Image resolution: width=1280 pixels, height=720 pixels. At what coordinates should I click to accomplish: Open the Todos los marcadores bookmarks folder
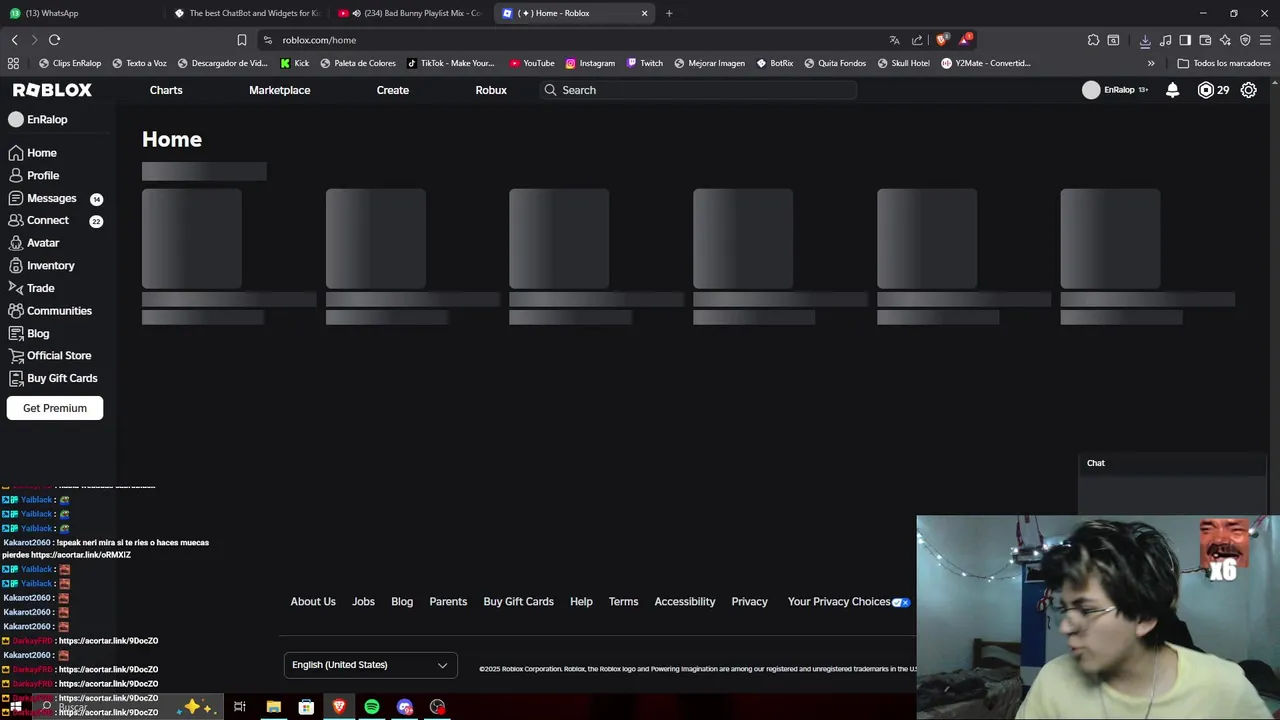(1224, 63)
